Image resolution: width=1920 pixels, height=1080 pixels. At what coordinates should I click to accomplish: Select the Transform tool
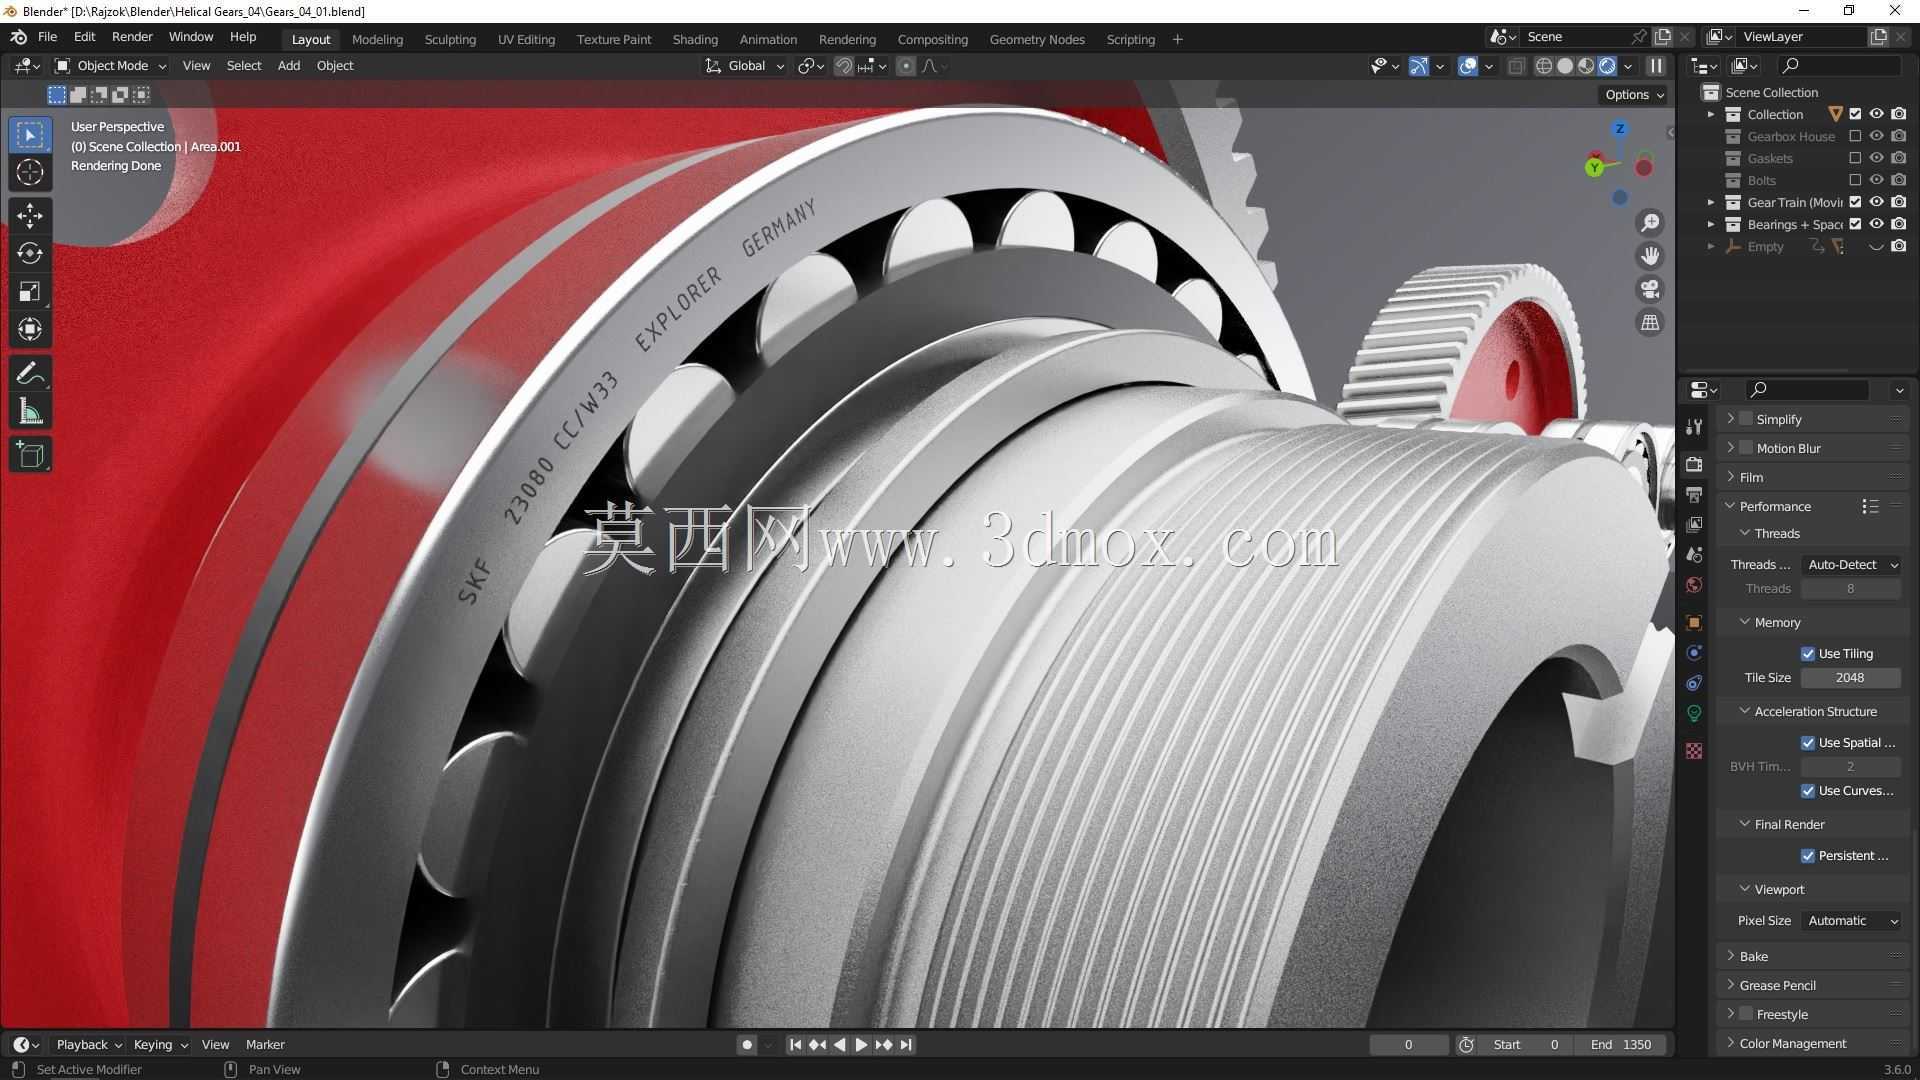[30, 329]
